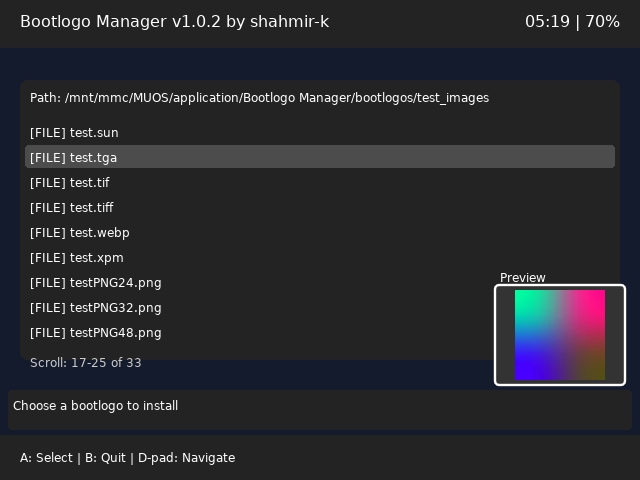
Task: Choose test.xpm from the list
Action: (320, 258)
